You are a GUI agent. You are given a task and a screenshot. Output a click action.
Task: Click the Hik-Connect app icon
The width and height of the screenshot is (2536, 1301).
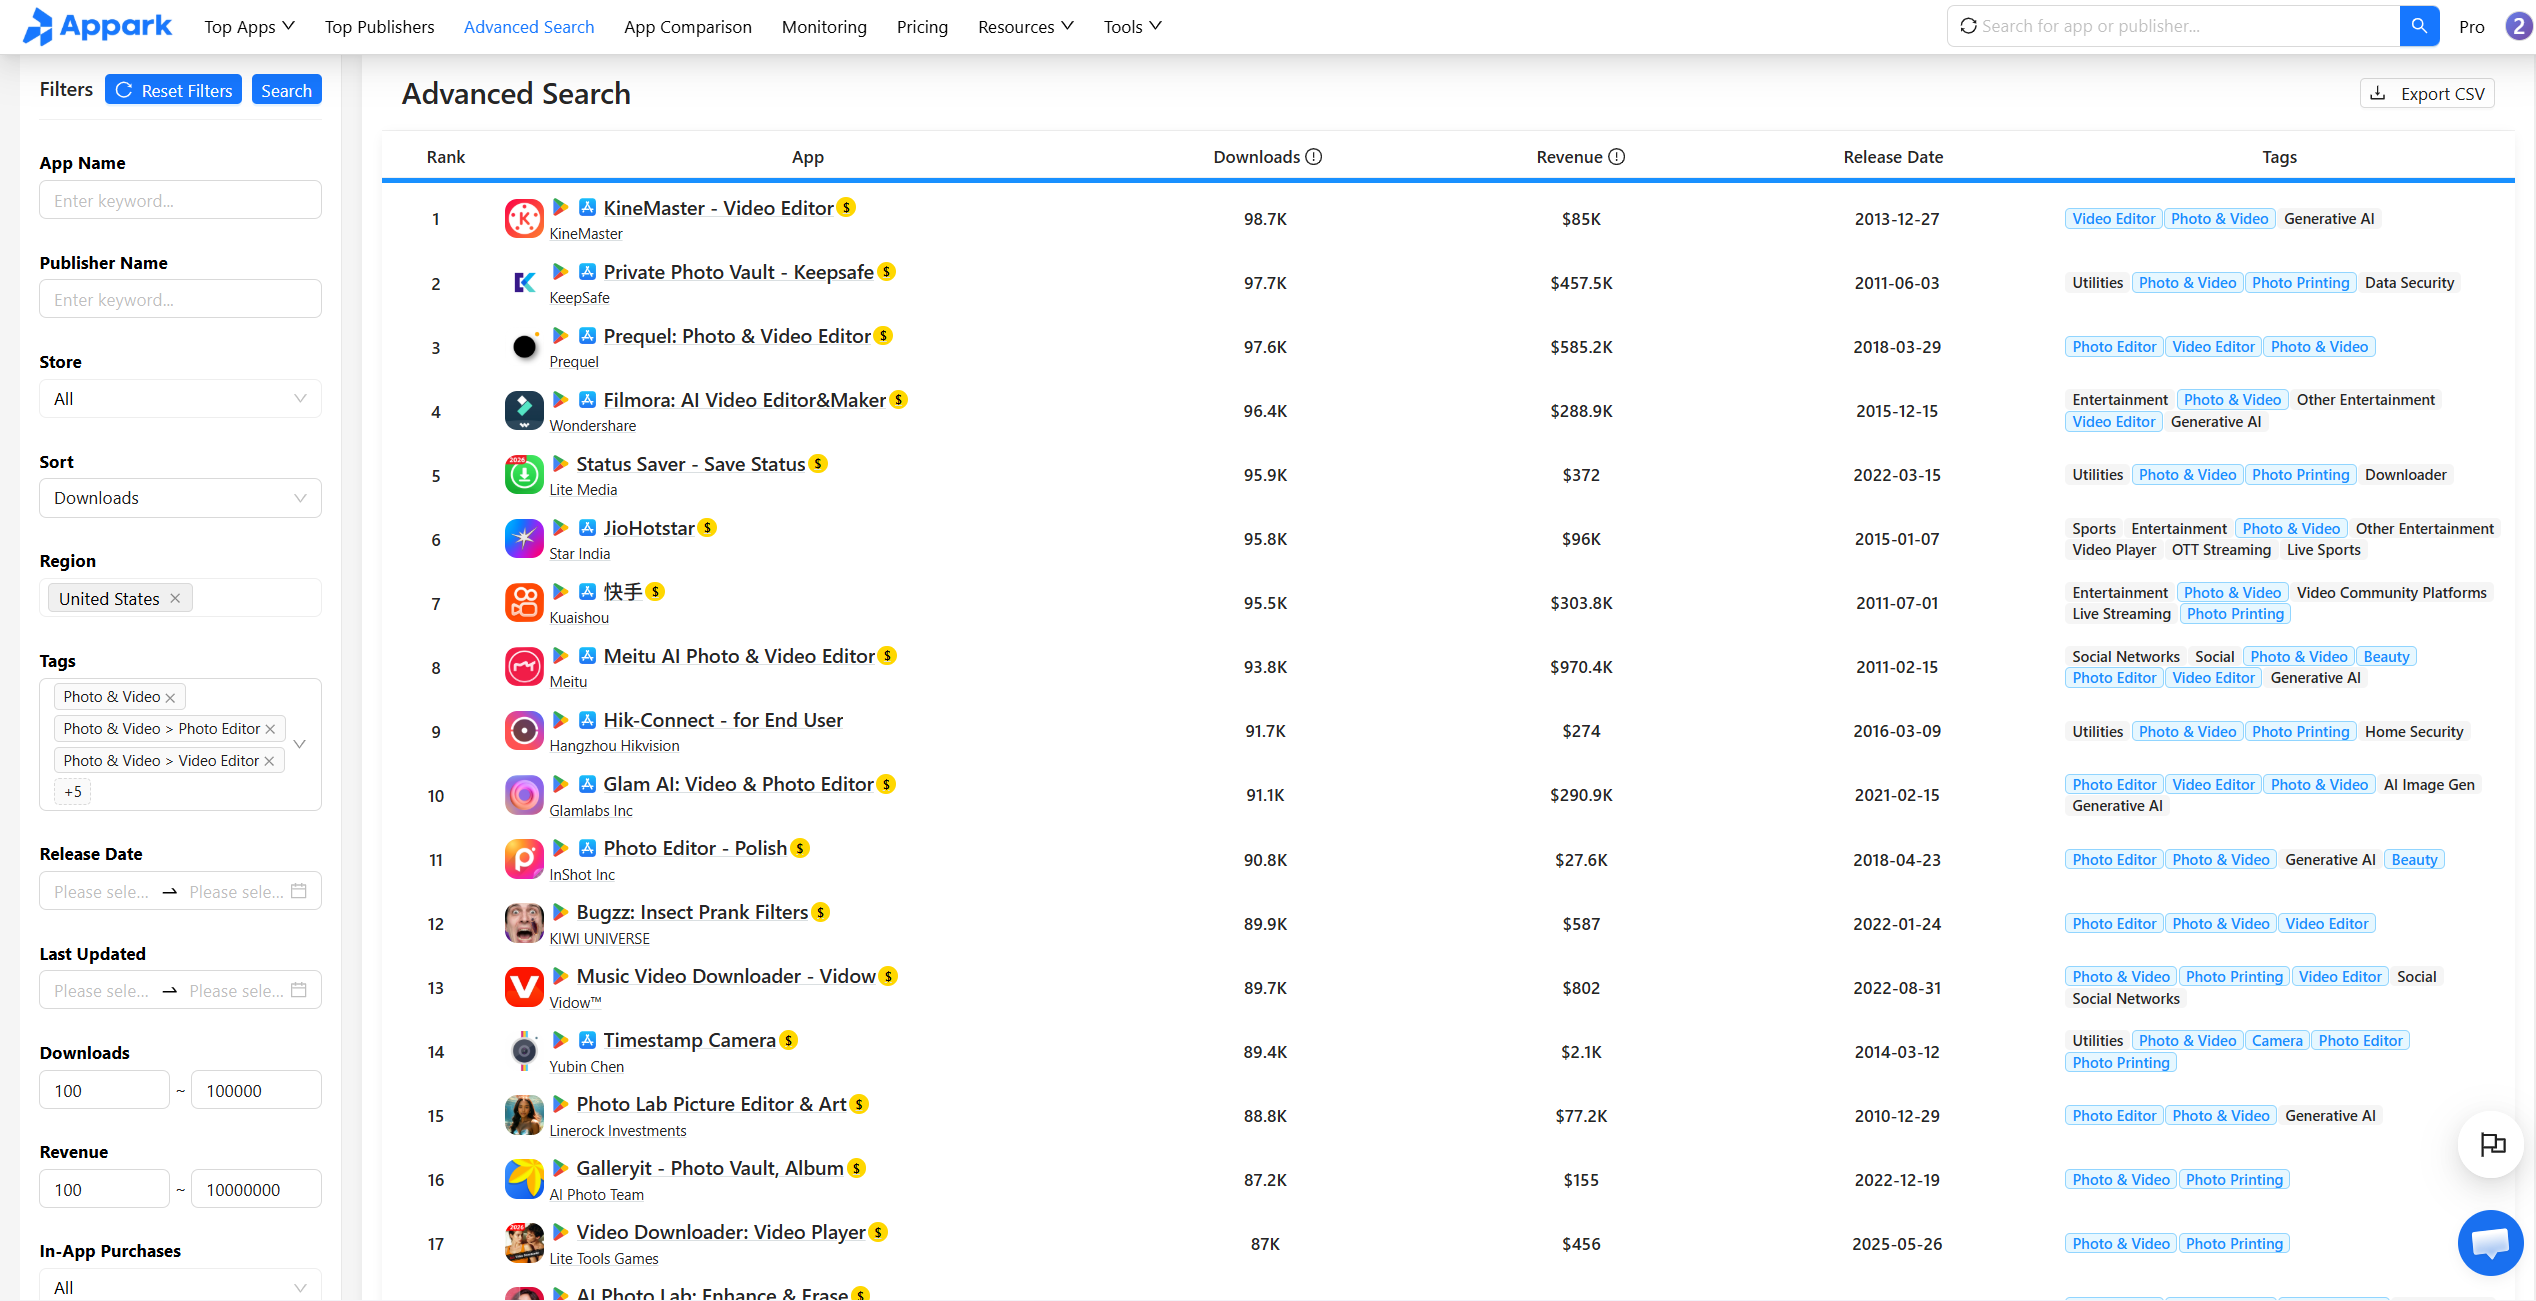point(524,731)
